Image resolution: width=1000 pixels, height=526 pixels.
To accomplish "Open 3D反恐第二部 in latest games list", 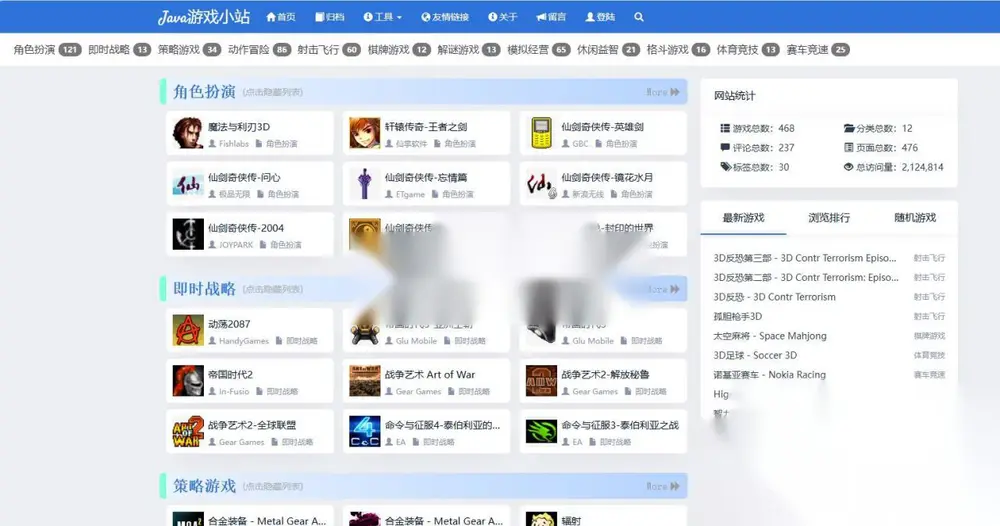I will [x=806, y=277].
